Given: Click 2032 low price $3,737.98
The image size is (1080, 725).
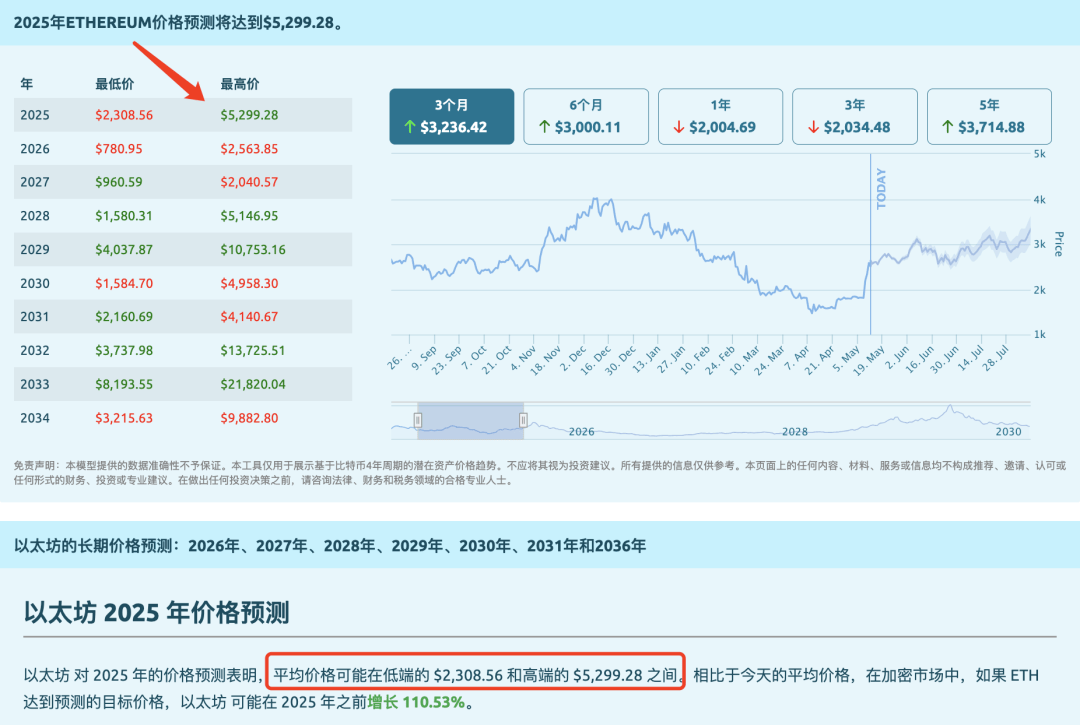Looking at the screenshot, I should 124,351.
